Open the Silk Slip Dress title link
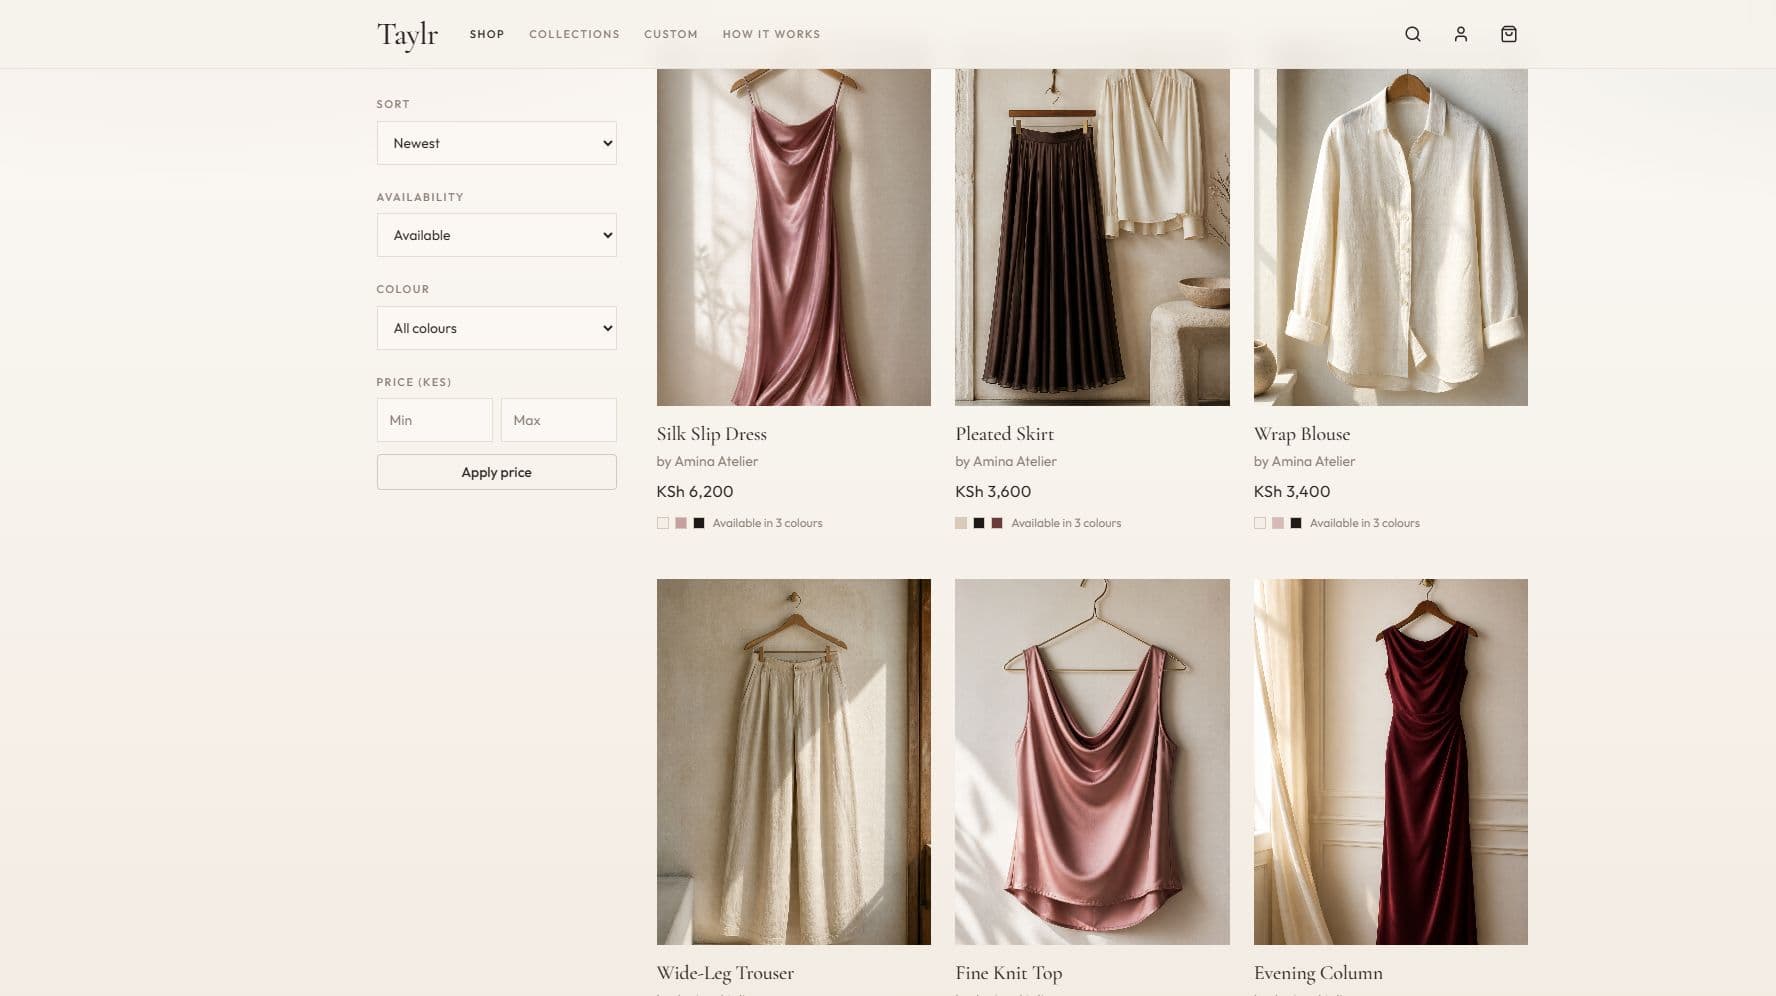Image resolution: width=1776 pixels, height=996 pixels. pyautogui.click(x=711, y=434)
